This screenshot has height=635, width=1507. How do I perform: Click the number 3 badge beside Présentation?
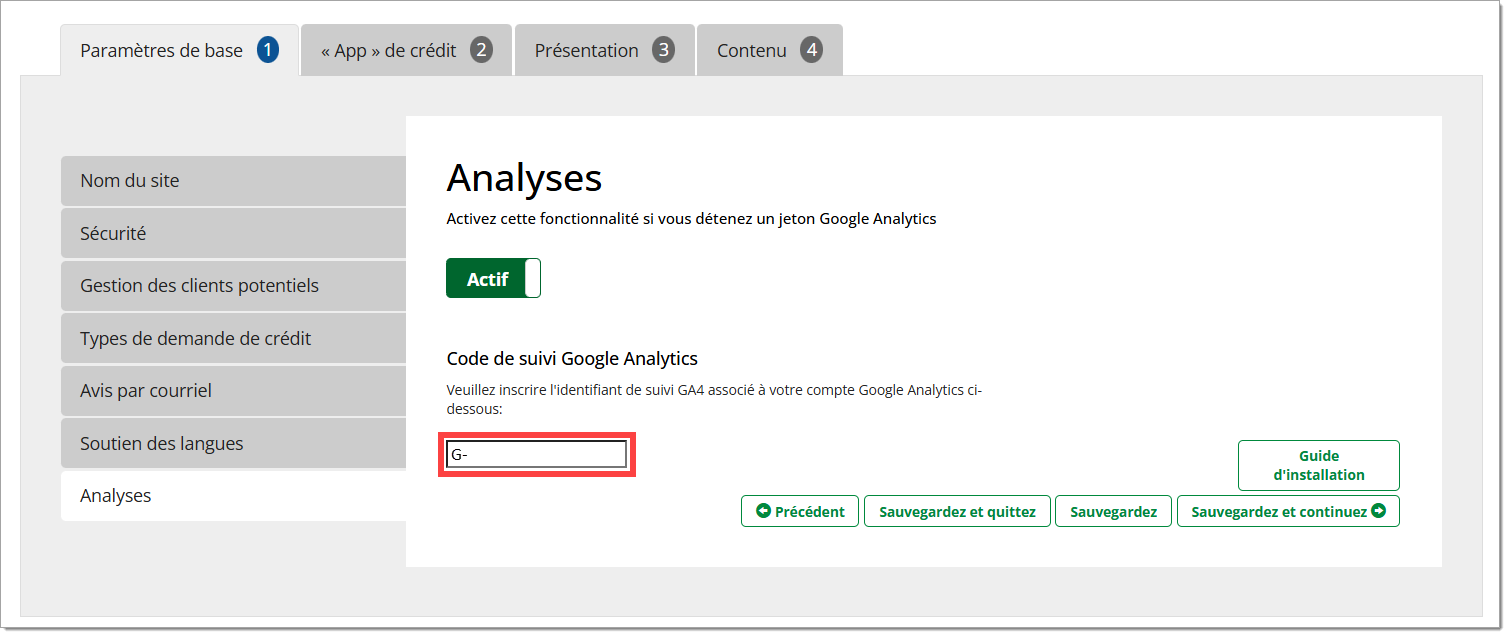tap(663, 50)
